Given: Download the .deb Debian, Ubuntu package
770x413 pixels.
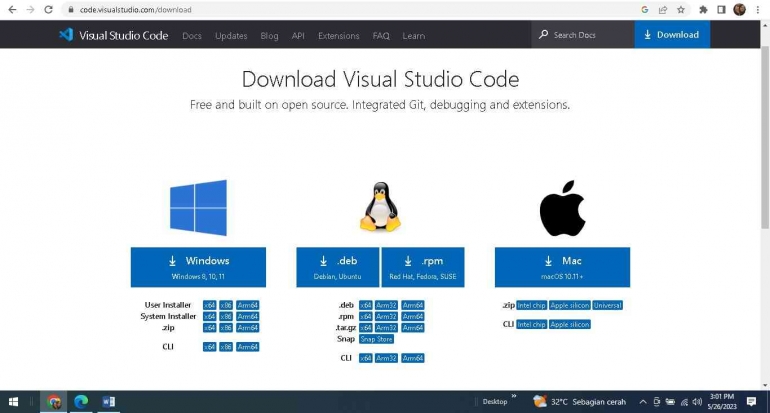Looking at the screenshot, I should coord(337,267).
